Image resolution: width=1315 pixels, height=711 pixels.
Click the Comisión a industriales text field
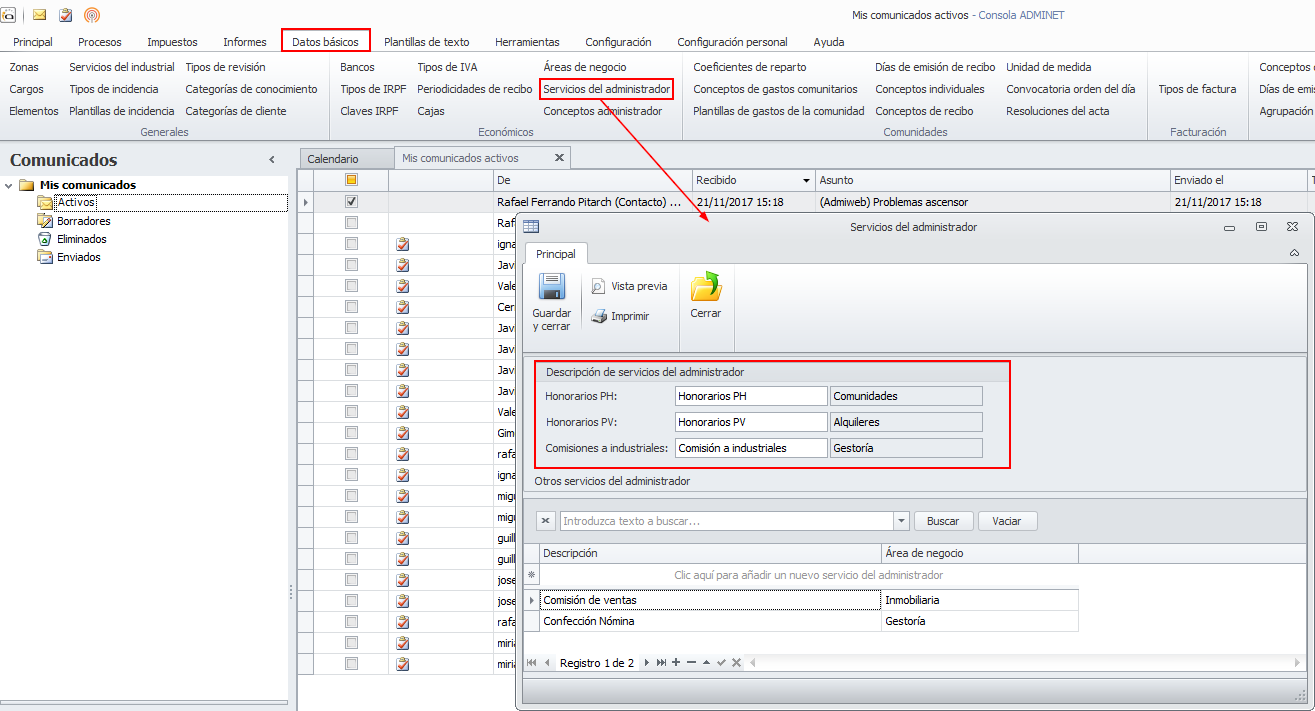(751, 448)
